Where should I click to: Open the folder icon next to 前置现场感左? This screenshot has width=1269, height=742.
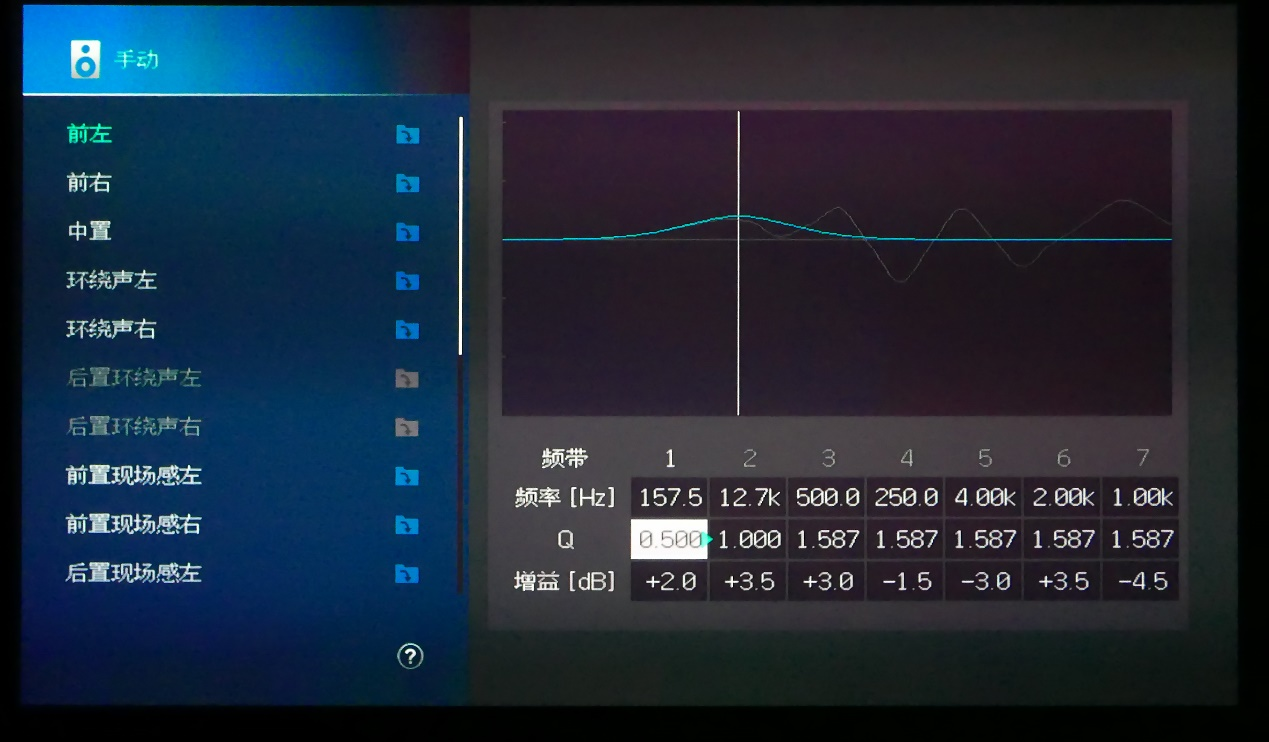click(407, 476)
